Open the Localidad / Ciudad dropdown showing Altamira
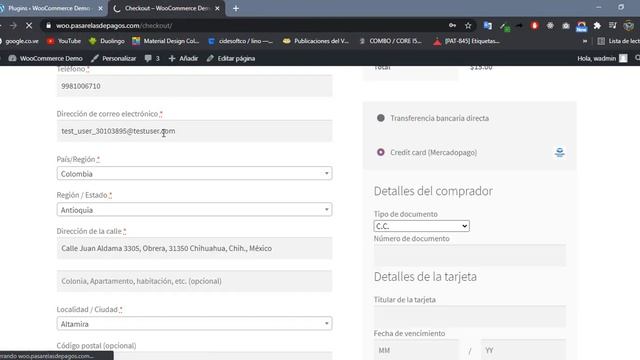This screenshot has width=640, height=360. click(194, 324)
